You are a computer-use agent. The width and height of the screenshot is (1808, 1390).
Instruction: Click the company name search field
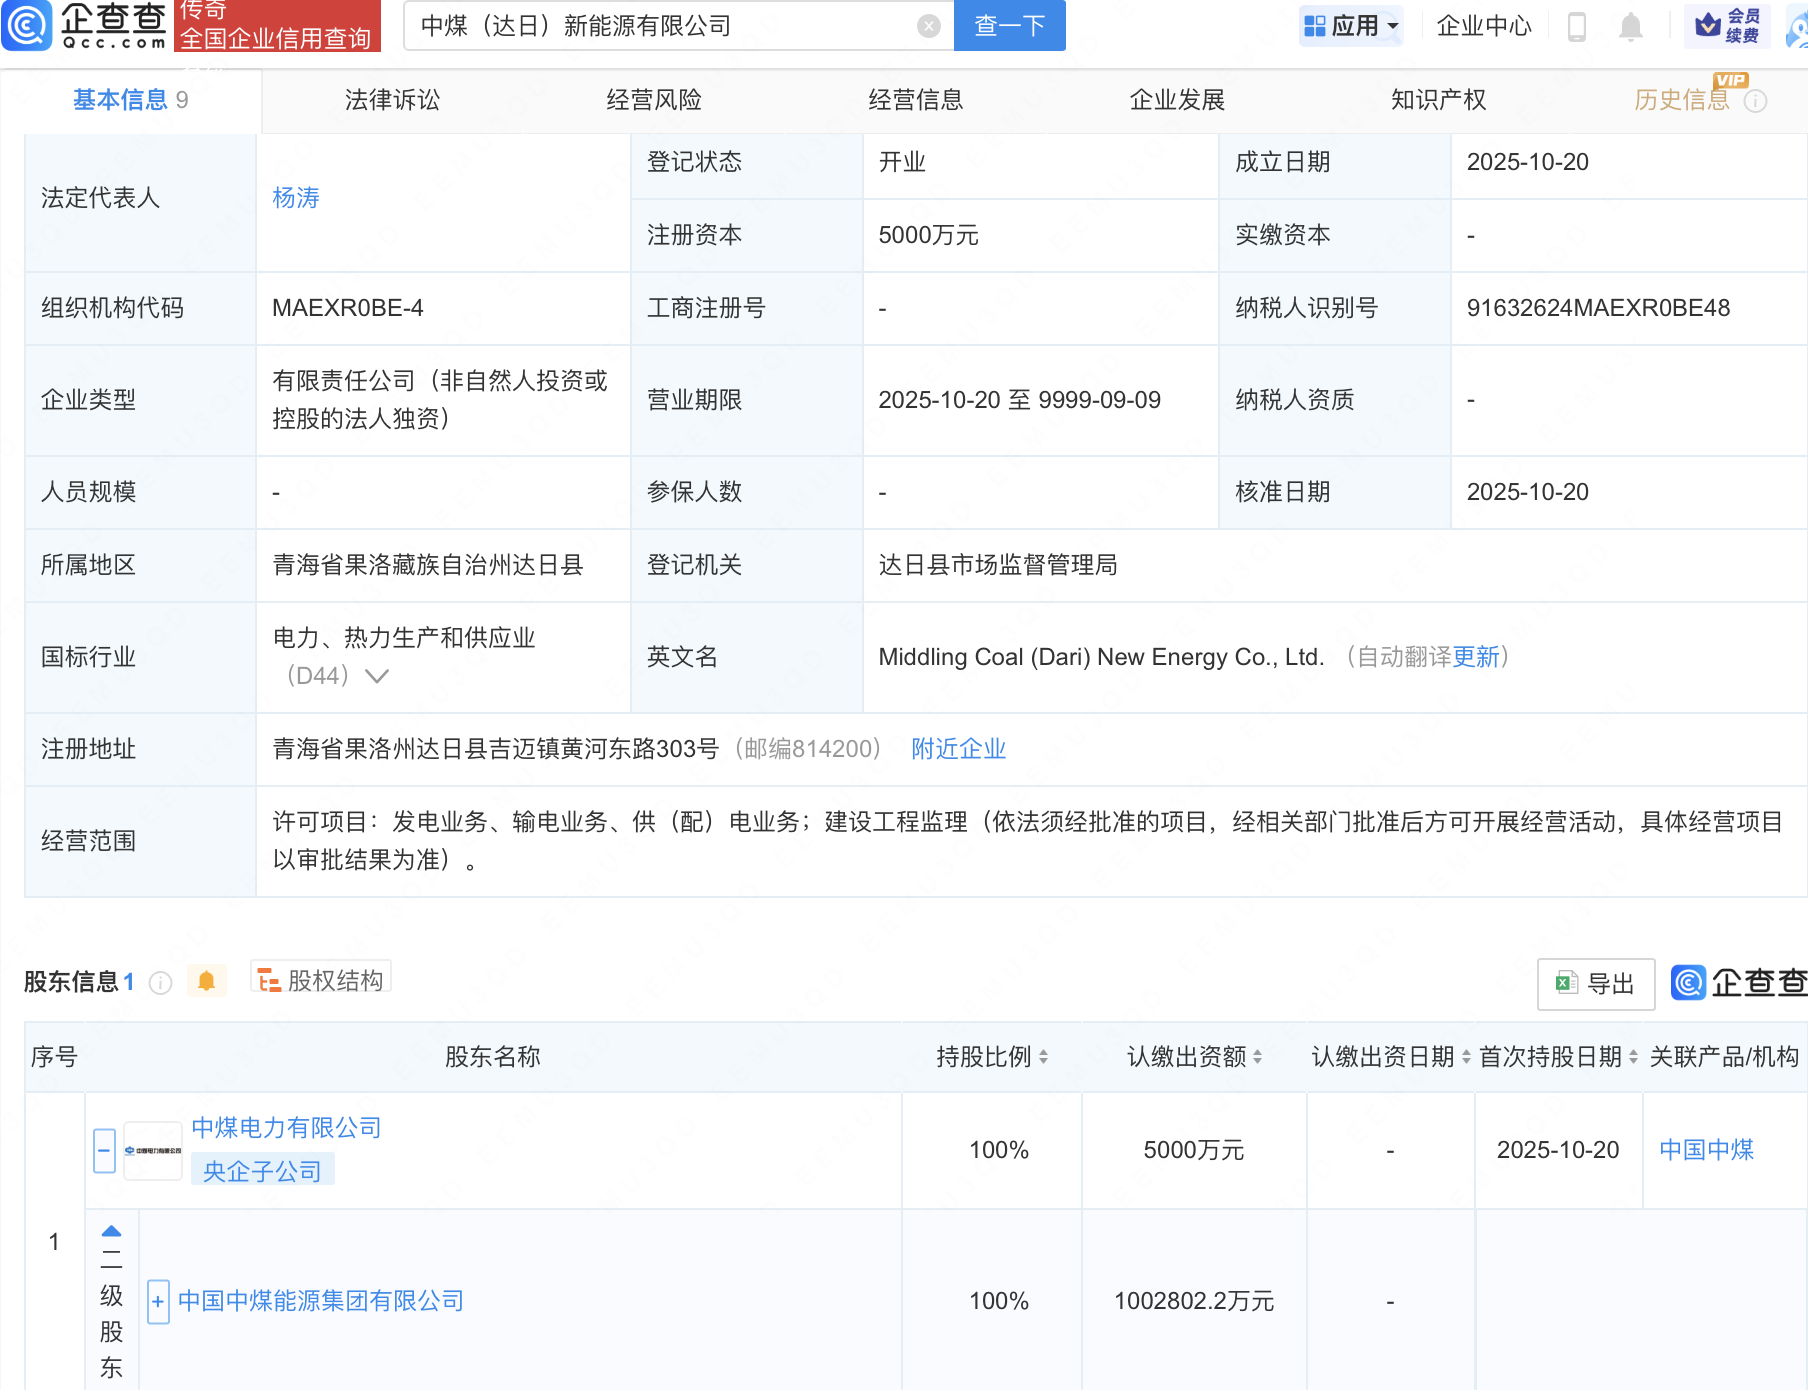pyautogui.click(x=660, y=26)
